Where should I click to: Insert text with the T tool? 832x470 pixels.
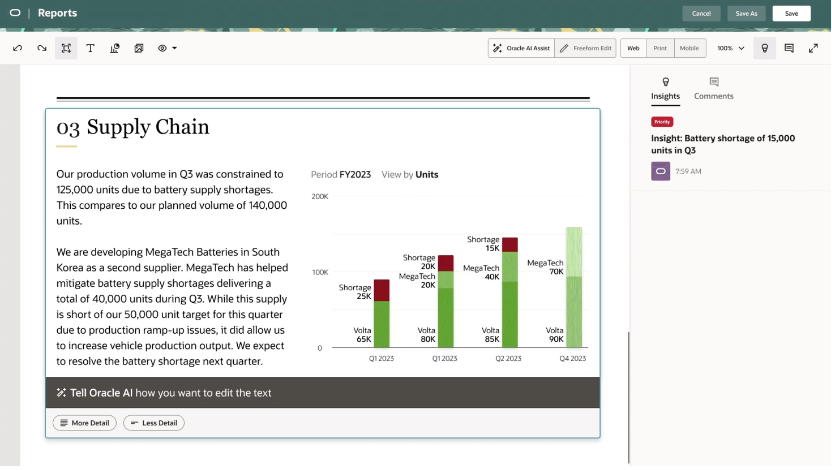pos(90,48)
